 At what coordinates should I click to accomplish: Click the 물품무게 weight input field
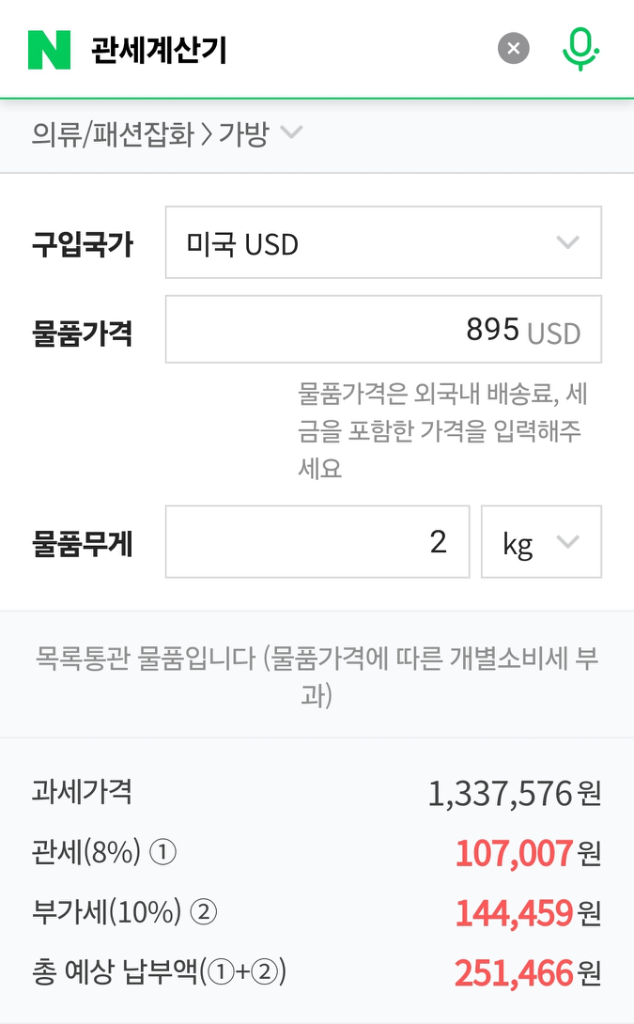tap(317, 542)
